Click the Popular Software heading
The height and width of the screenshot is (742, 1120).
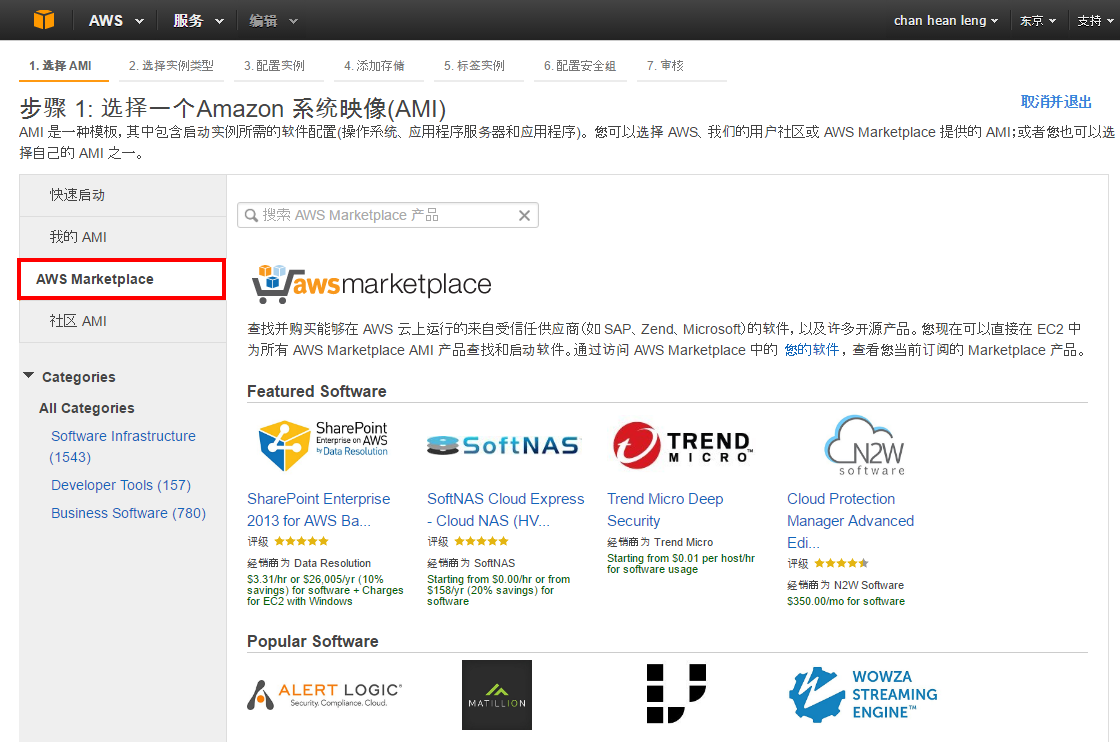click(313, 641)
